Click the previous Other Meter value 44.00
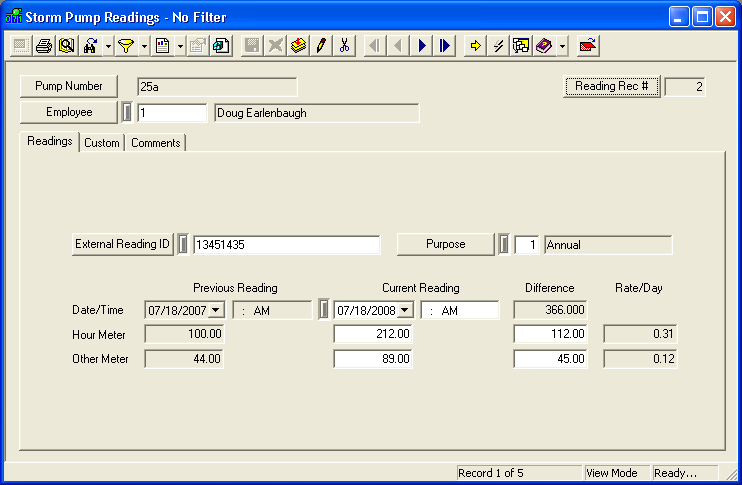Screen dimensions: 742x485 [184, 359]
